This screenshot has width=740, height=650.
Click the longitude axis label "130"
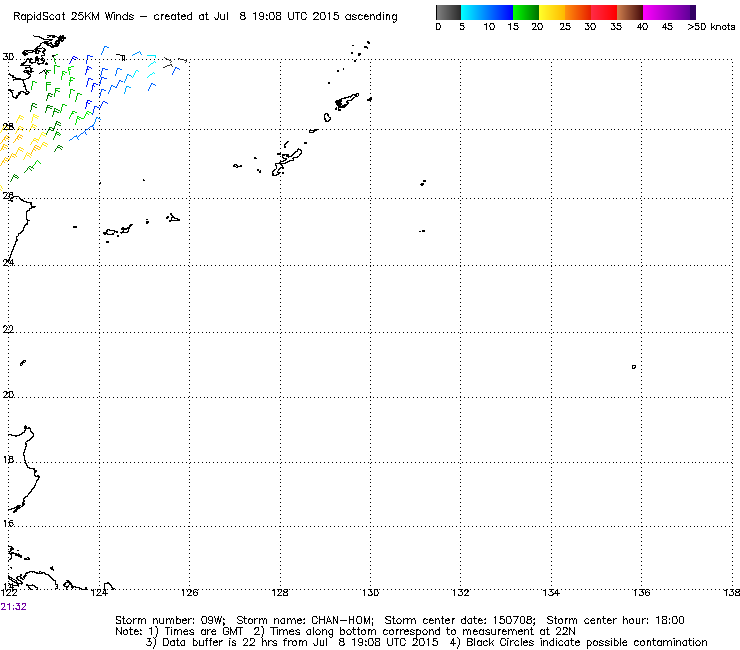coord(370,593)
